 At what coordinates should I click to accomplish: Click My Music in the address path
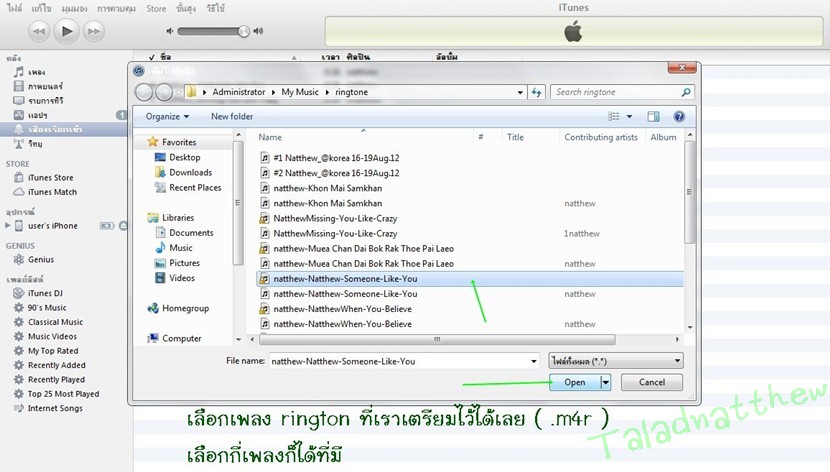[x=300, y=92]
